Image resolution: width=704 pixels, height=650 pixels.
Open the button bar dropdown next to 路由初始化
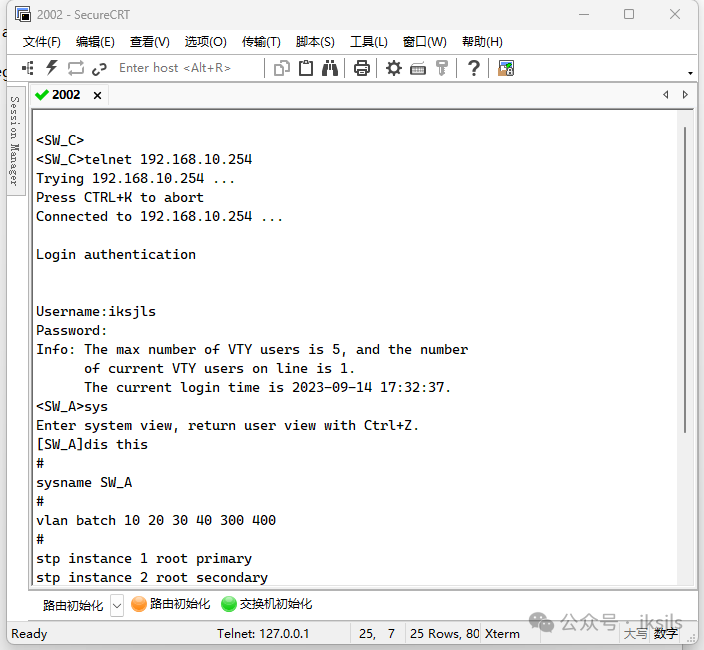pyautogui.click(x=116, y=605)
